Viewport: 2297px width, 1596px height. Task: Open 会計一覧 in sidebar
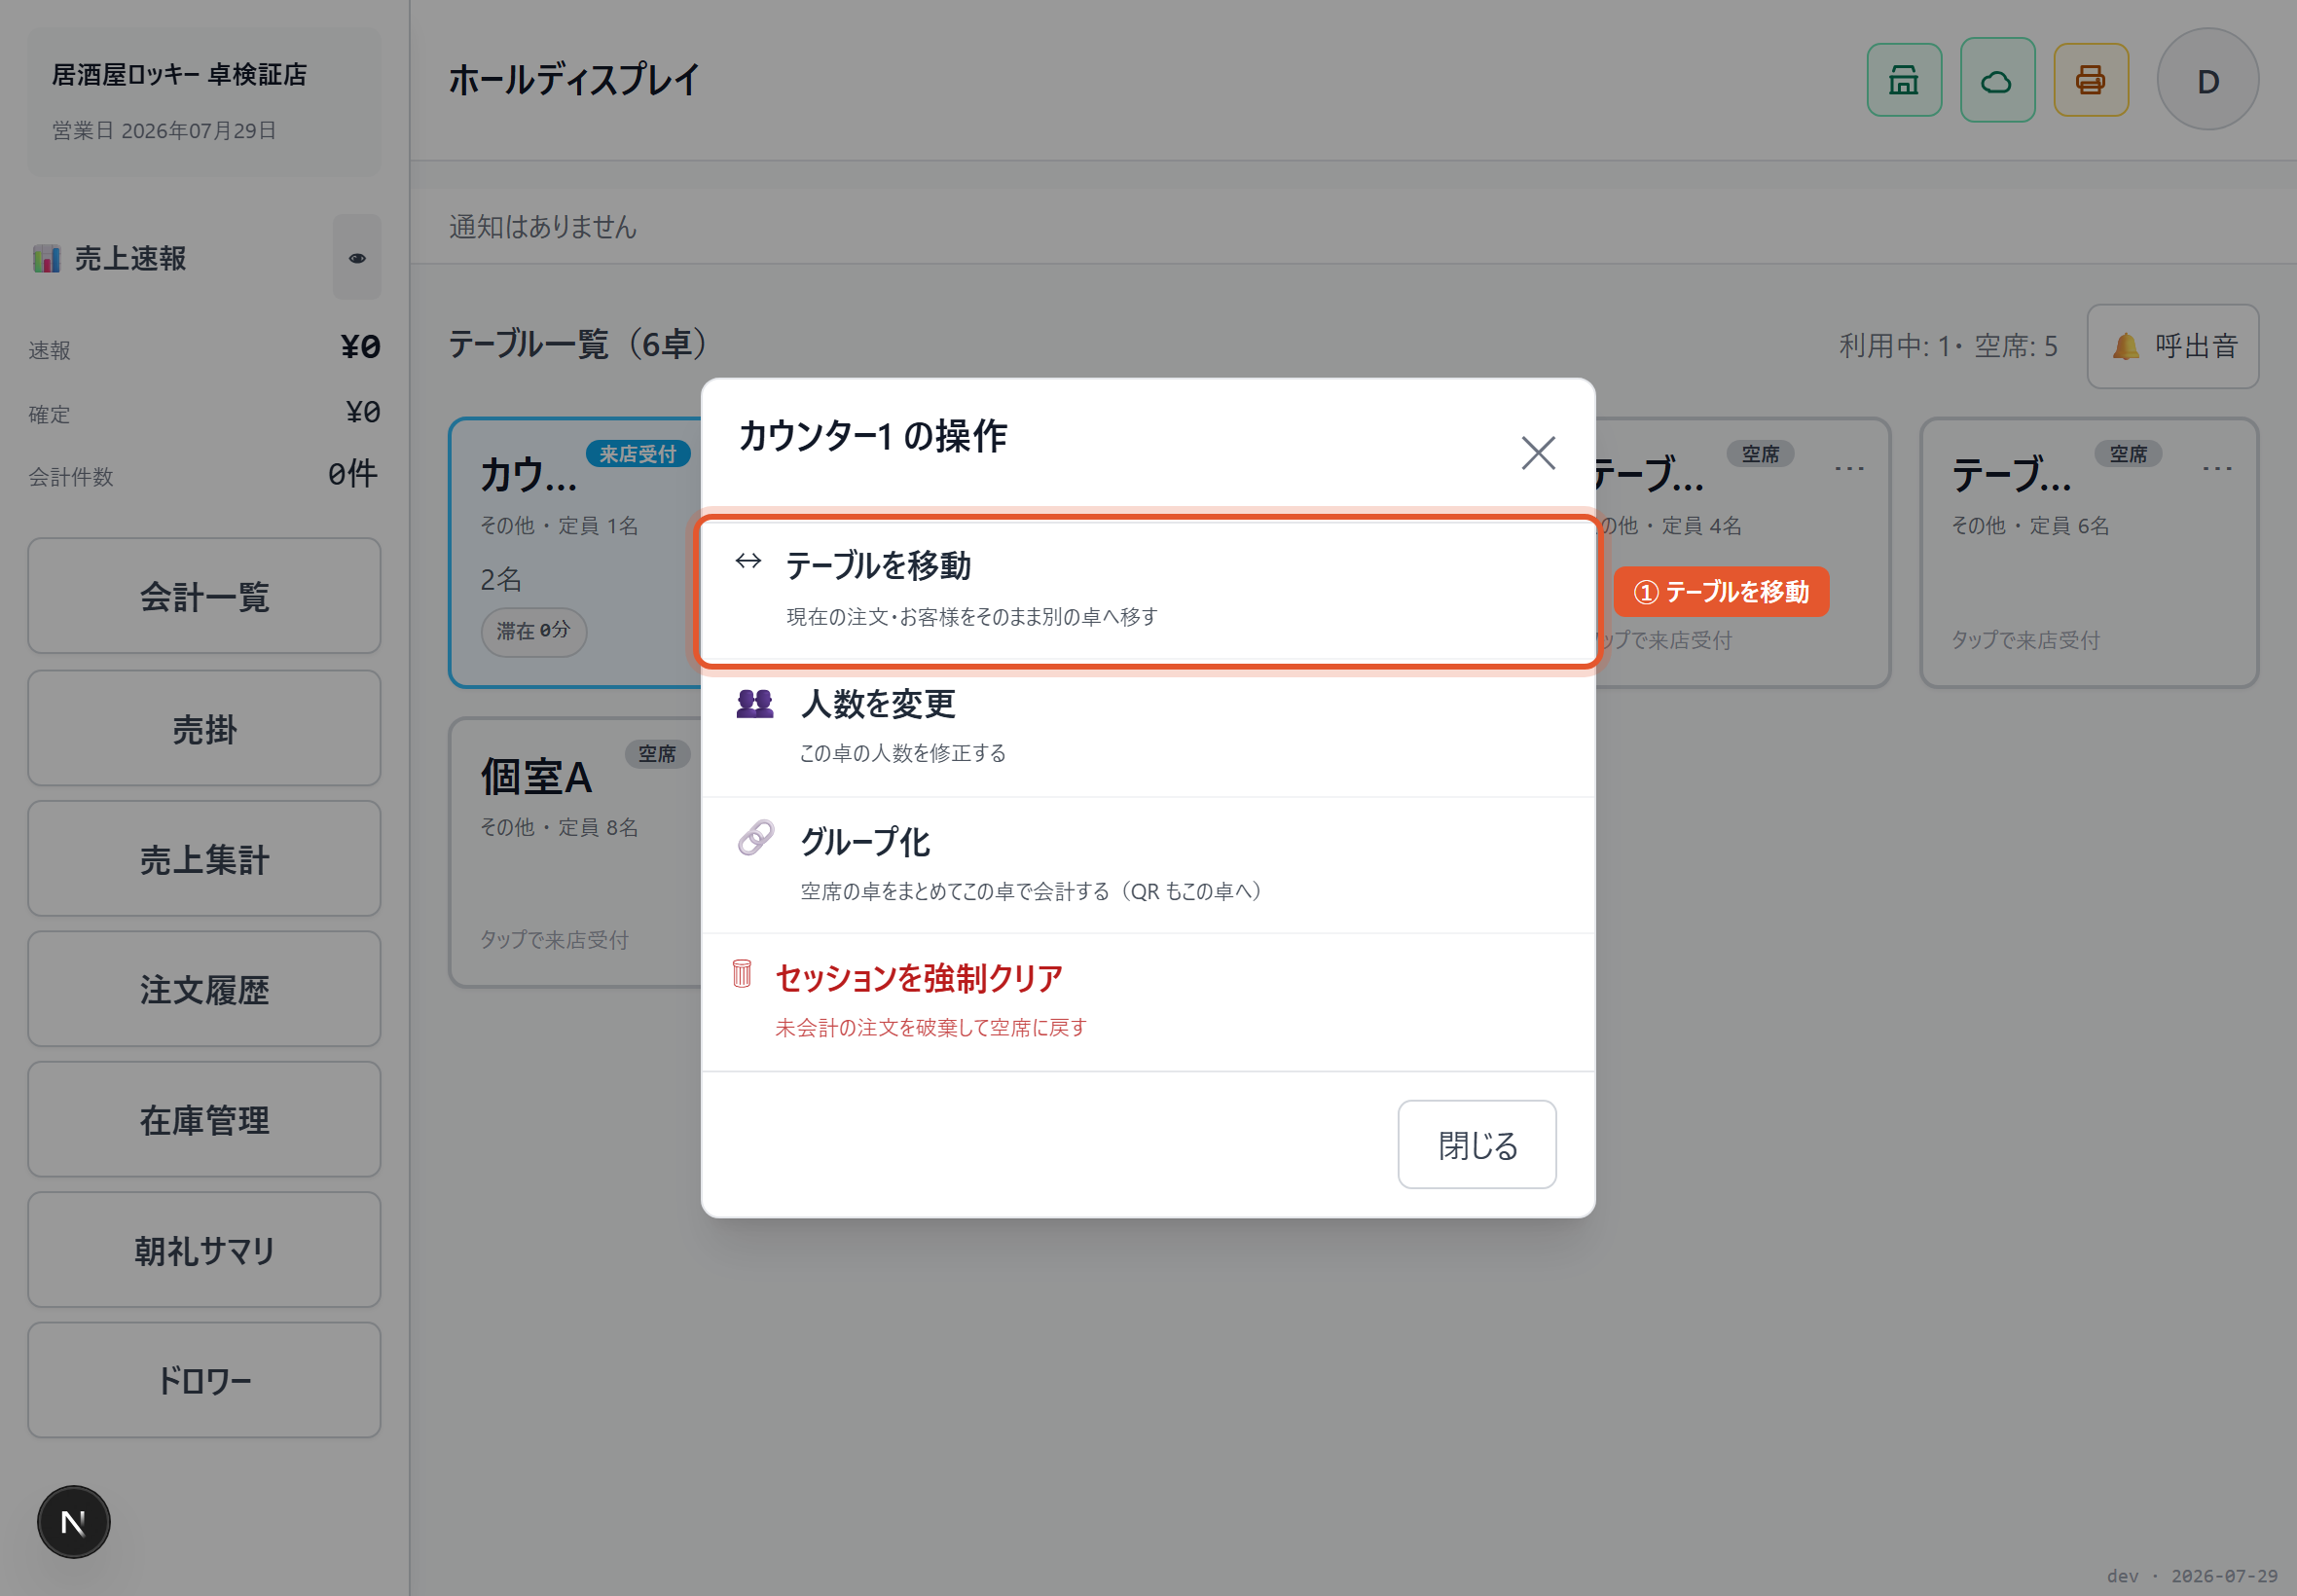(204, 596)
